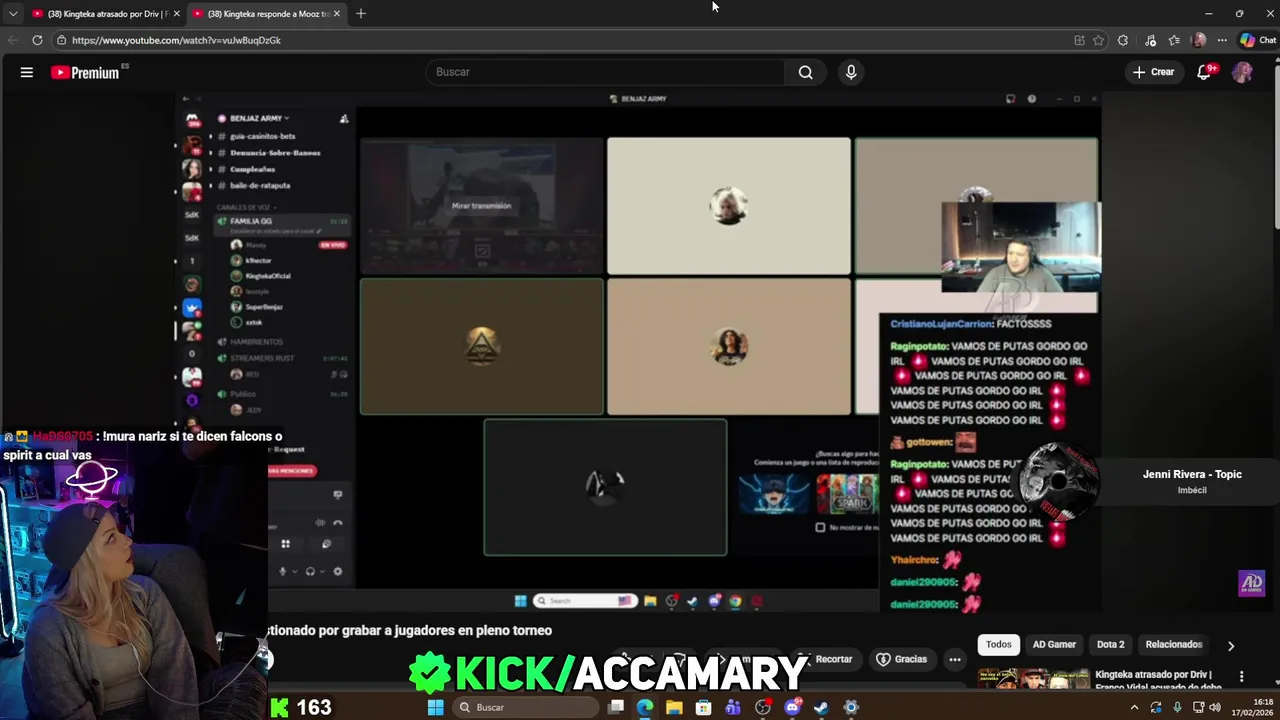
Task: Open the Kingteka recommended video thumbnail
Action: click(x=1034, y=679)
